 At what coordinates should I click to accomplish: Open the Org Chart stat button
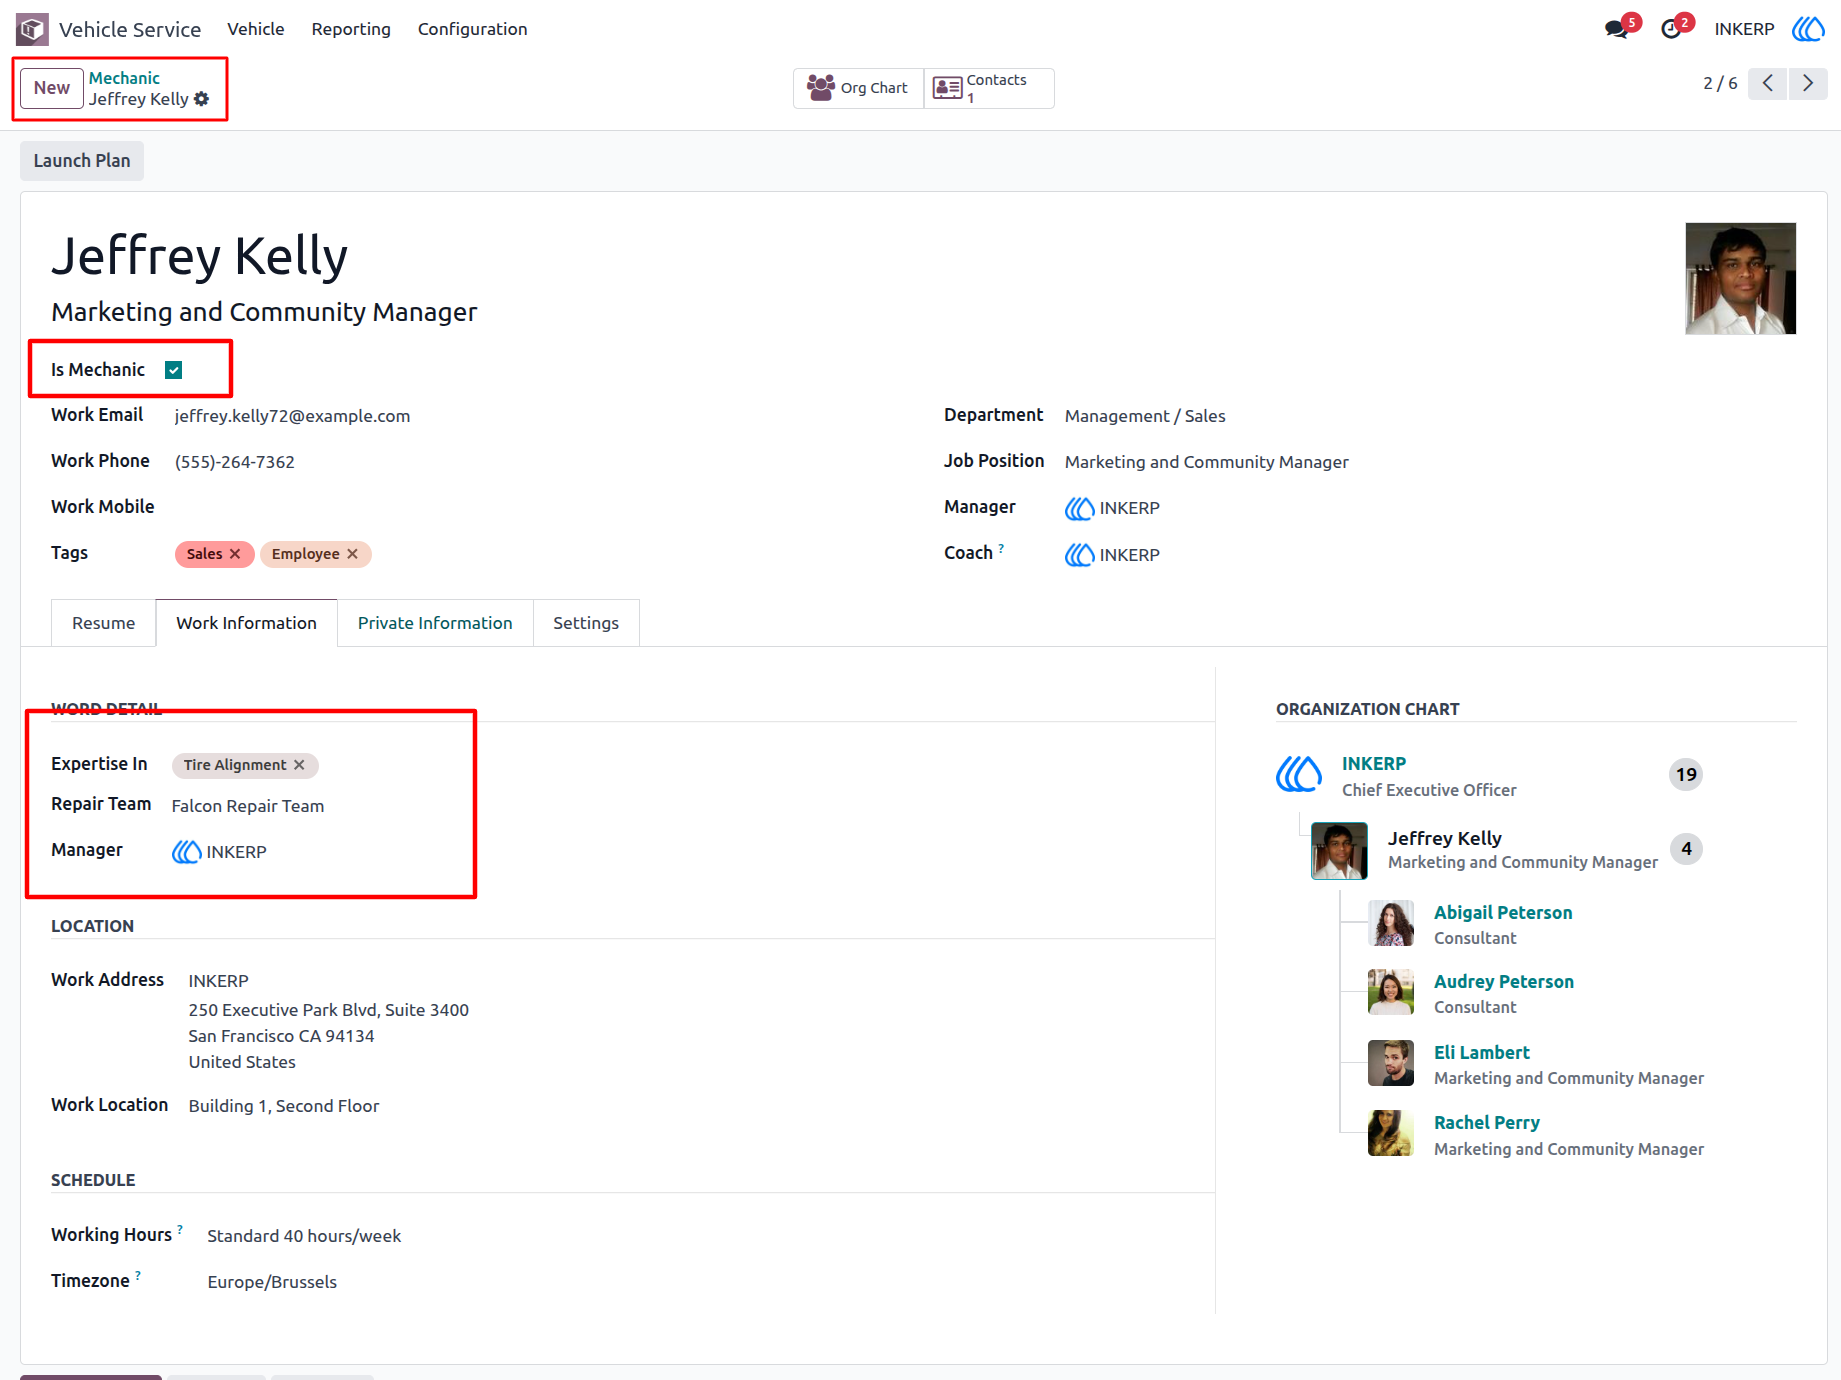point(858,88)
